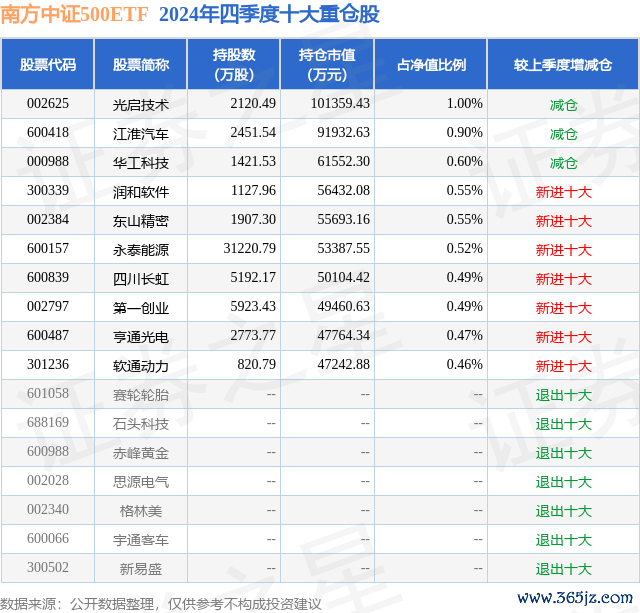
Task: Select stock name 亨通光电
Action: [x=141, y=337]
